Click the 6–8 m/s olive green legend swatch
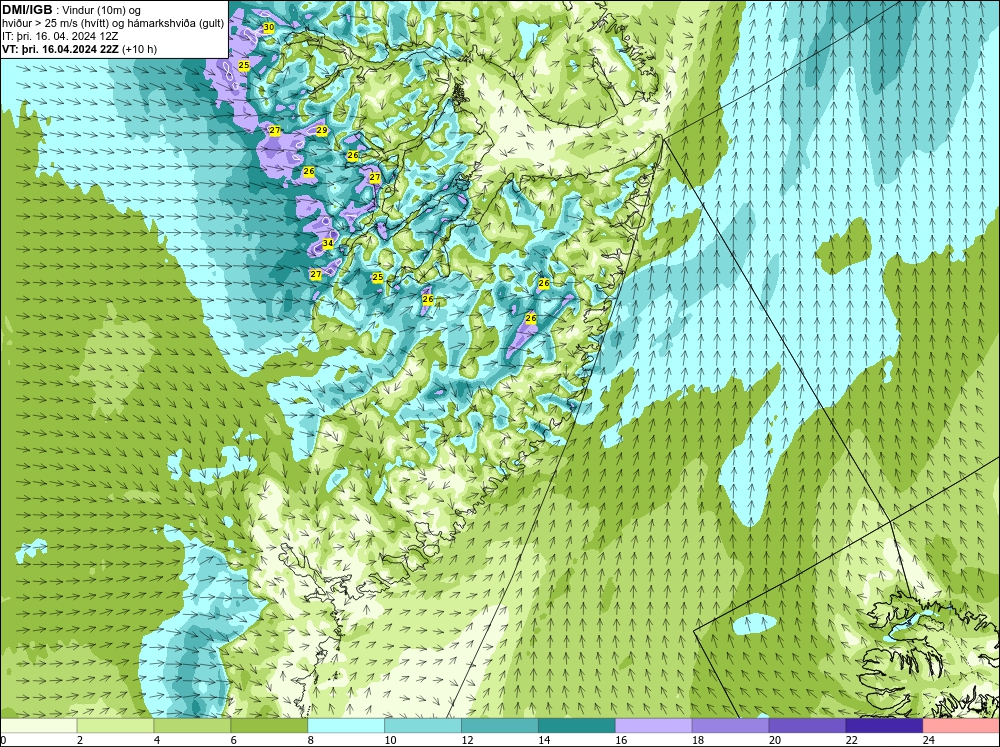 [x=269, y=725]
